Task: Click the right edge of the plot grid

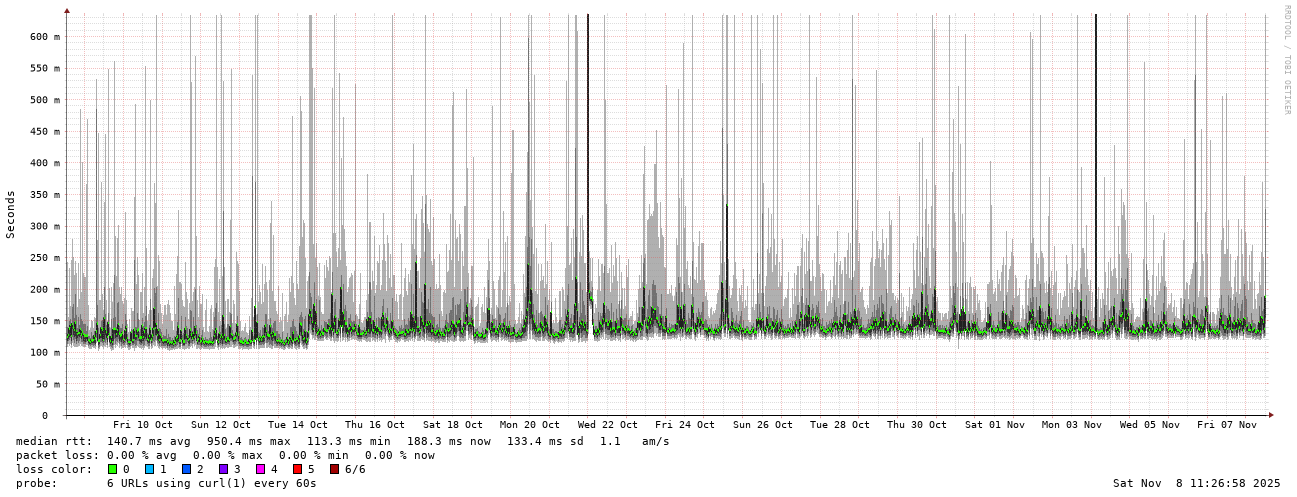Action: [x=1266, y=200]
